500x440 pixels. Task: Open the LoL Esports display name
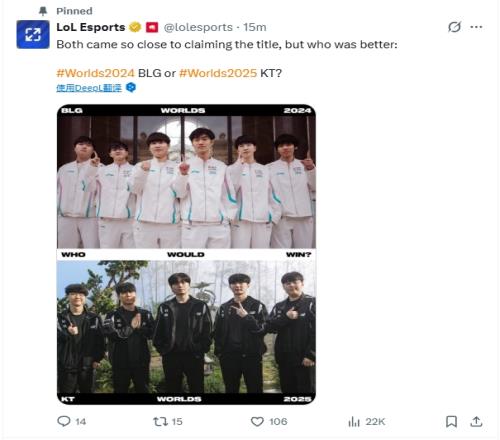pyautogui.click(x=91, y=27)
